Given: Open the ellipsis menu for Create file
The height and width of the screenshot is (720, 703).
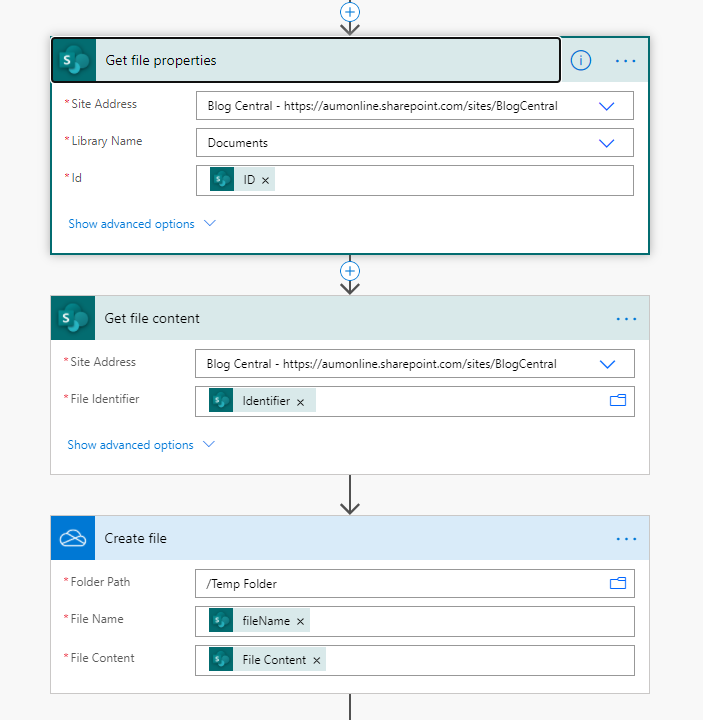Looking at the screenshot, I should point(626,539).
